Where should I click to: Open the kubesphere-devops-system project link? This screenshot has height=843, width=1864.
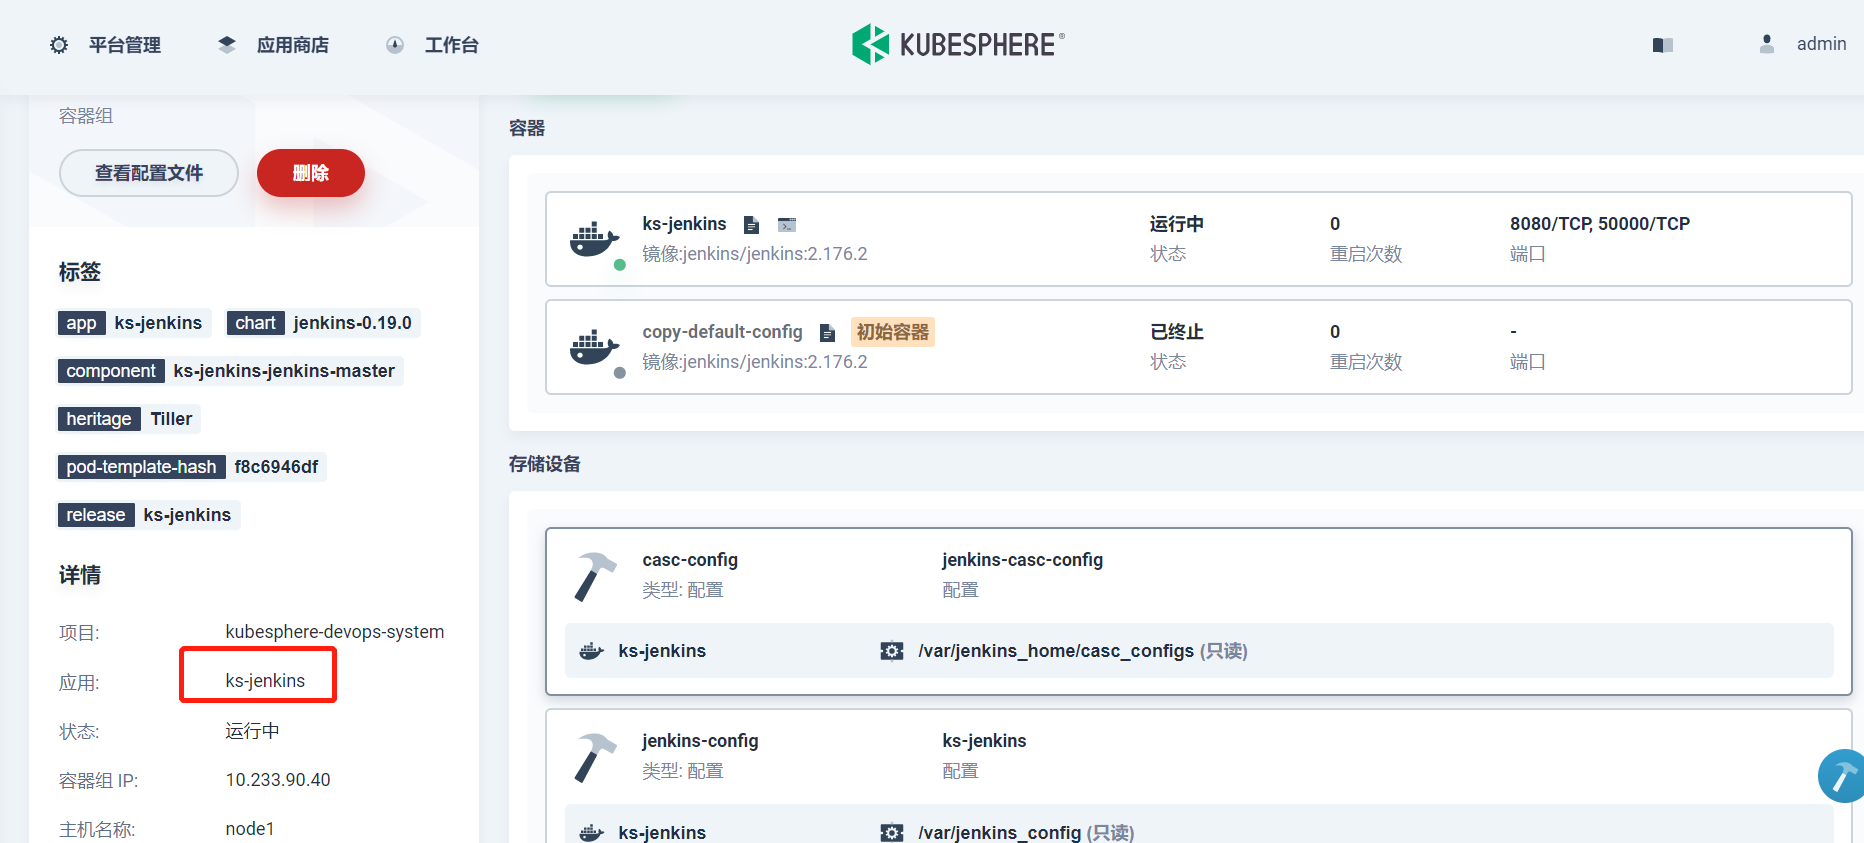pos(335,632)
